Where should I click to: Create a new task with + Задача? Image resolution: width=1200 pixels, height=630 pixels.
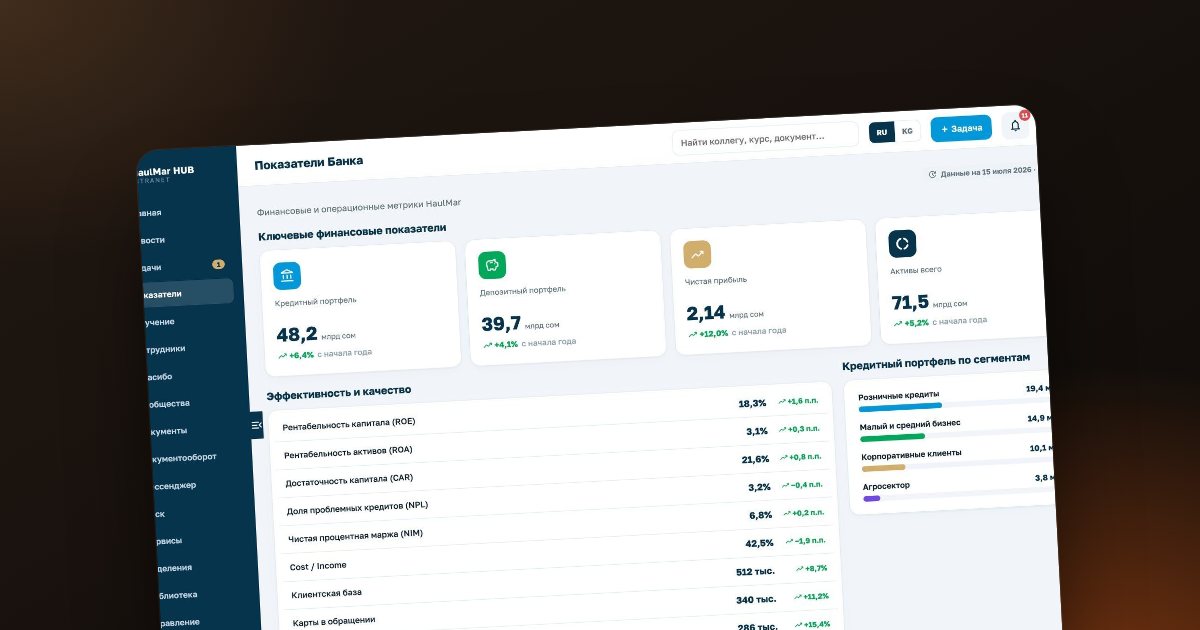[x=961, y=129]
